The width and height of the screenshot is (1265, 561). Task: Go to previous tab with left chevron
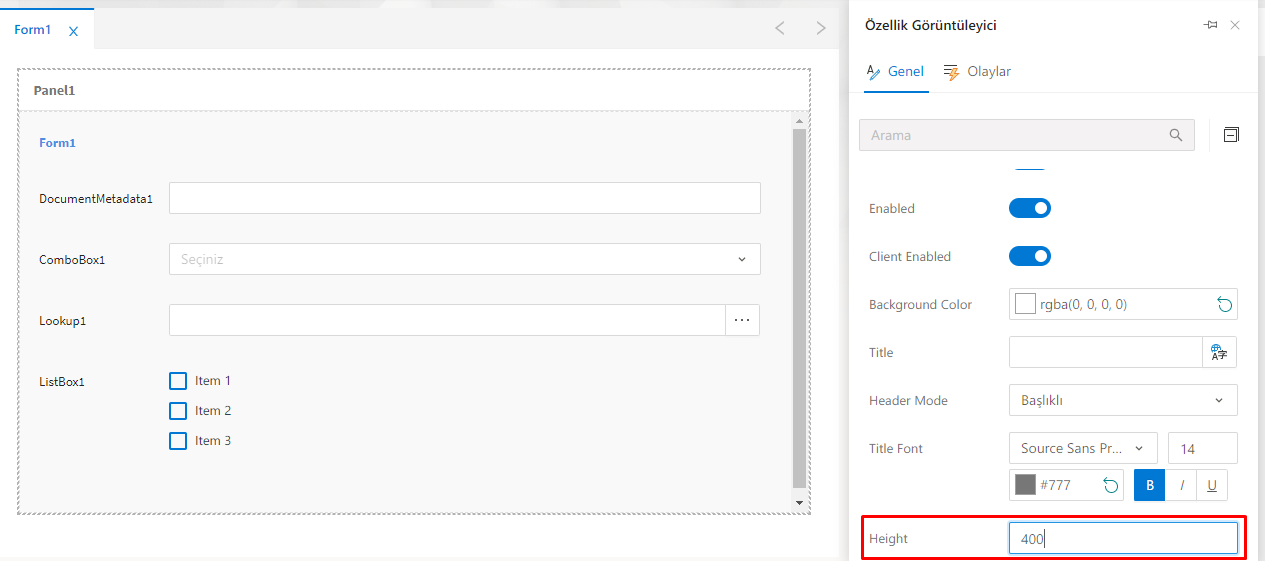coord(780,28)
